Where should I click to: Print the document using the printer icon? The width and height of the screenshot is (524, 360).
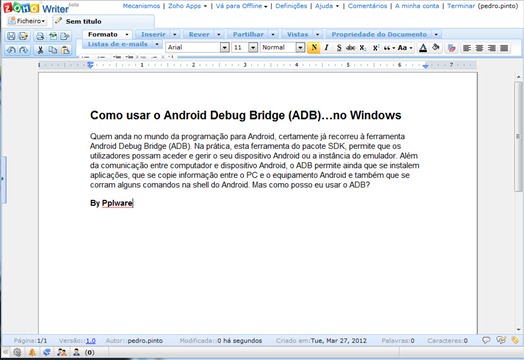coord(40,36)
